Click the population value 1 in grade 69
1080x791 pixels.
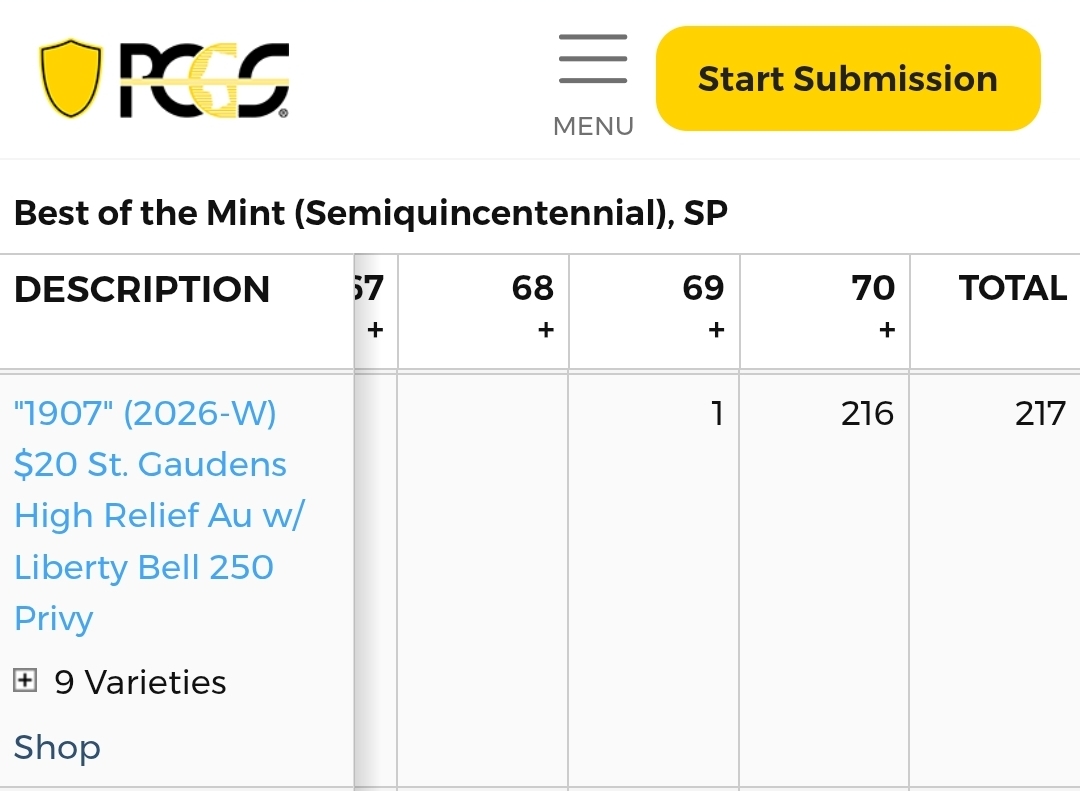[x=717, y=413]
